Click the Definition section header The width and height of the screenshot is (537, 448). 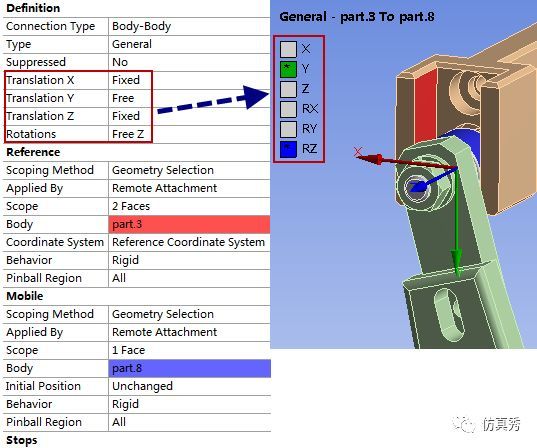33,8
